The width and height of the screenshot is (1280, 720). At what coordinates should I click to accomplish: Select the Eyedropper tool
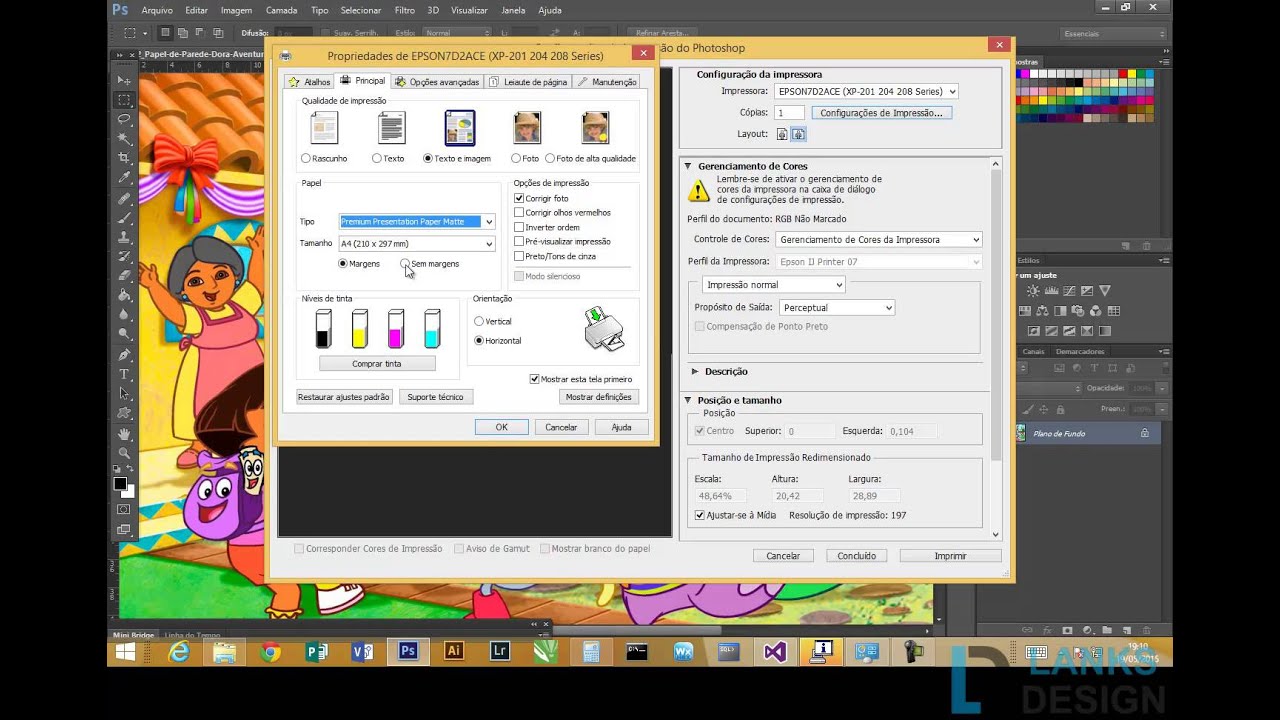pyautogui.click(x=124, y=178)
